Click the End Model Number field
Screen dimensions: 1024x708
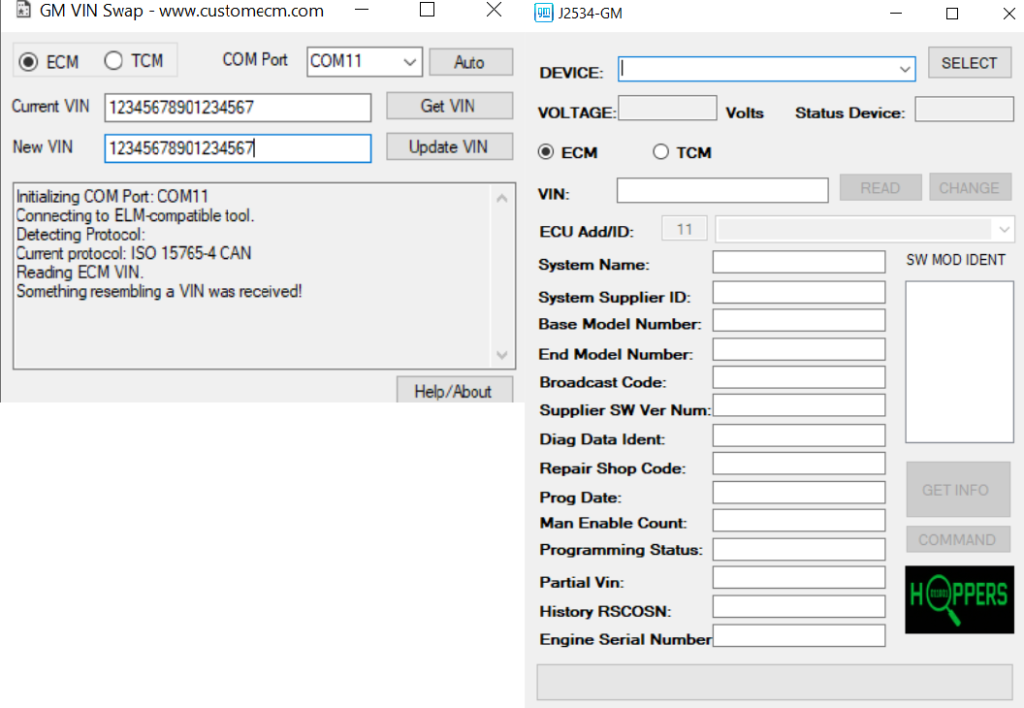pos(799,349)
